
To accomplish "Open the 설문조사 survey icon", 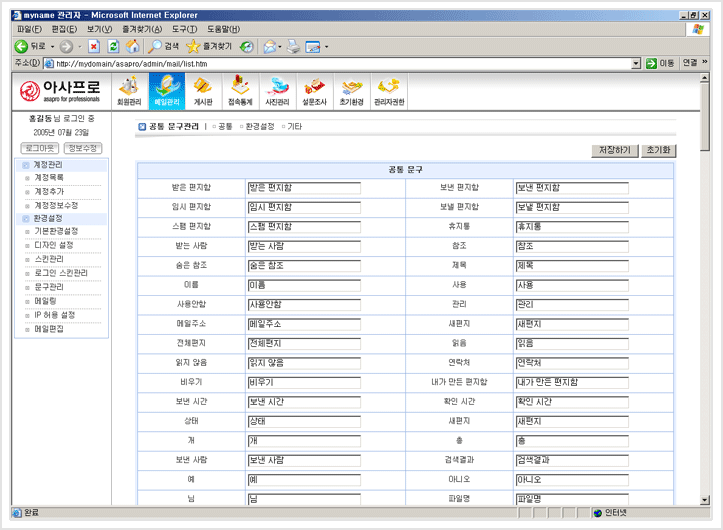I will [x=315, y=91].
